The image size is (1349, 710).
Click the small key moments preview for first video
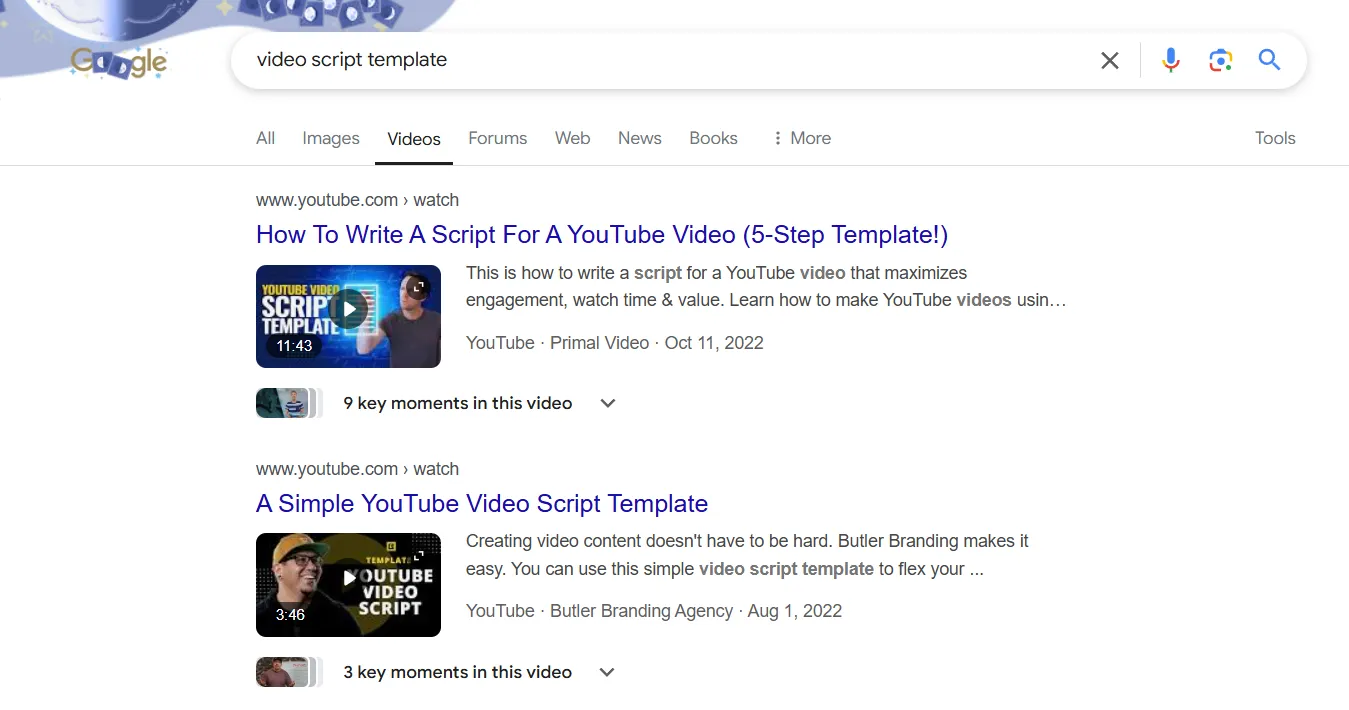(288, 403)
